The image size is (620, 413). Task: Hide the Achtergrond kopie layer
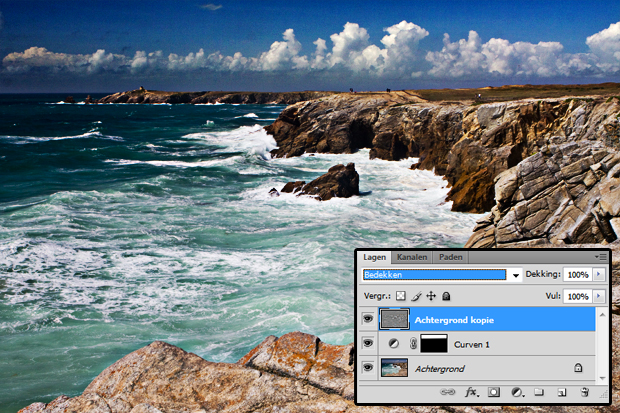click(x=368, y=318)
